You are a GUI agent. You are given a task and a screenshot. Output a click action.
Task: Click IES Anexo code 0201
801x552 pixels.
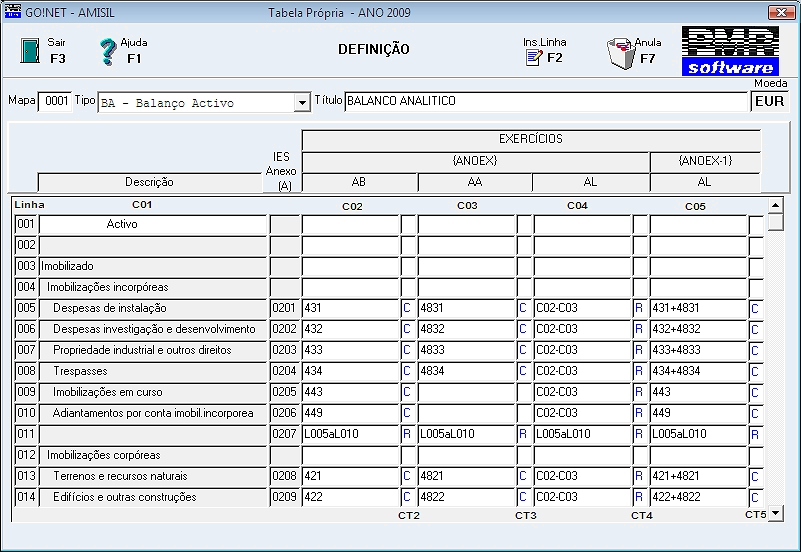pos(285,308)
